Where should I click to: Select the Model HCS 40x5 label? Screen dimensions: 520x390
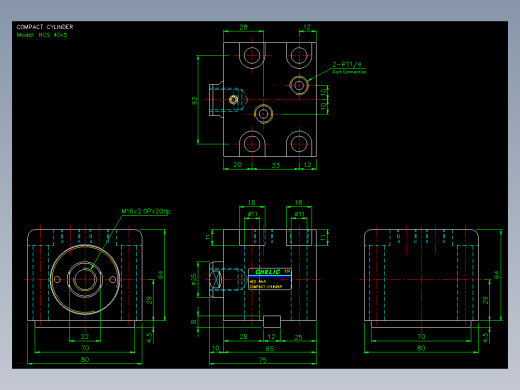tap(42, 35)
